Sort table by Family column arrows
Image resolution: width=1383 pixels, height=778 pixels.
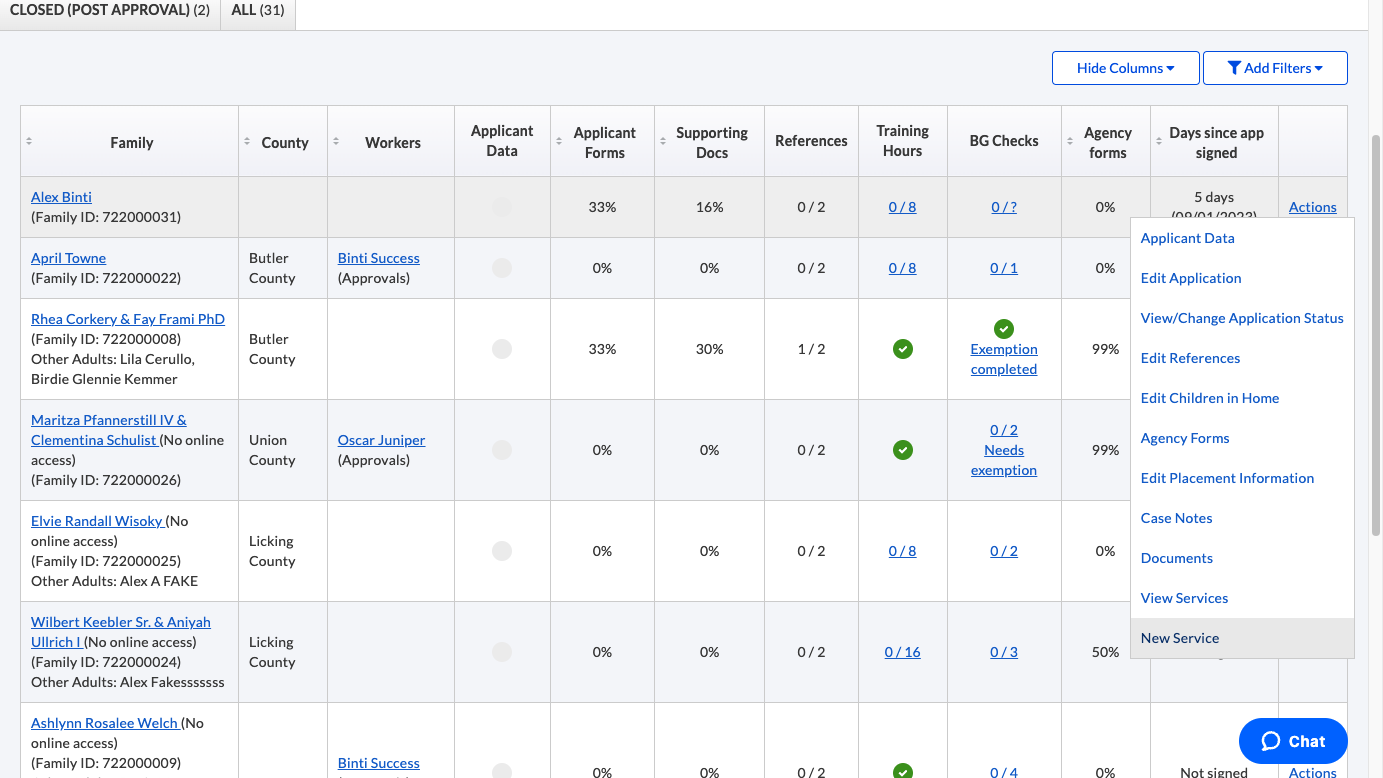coord(29,142)
